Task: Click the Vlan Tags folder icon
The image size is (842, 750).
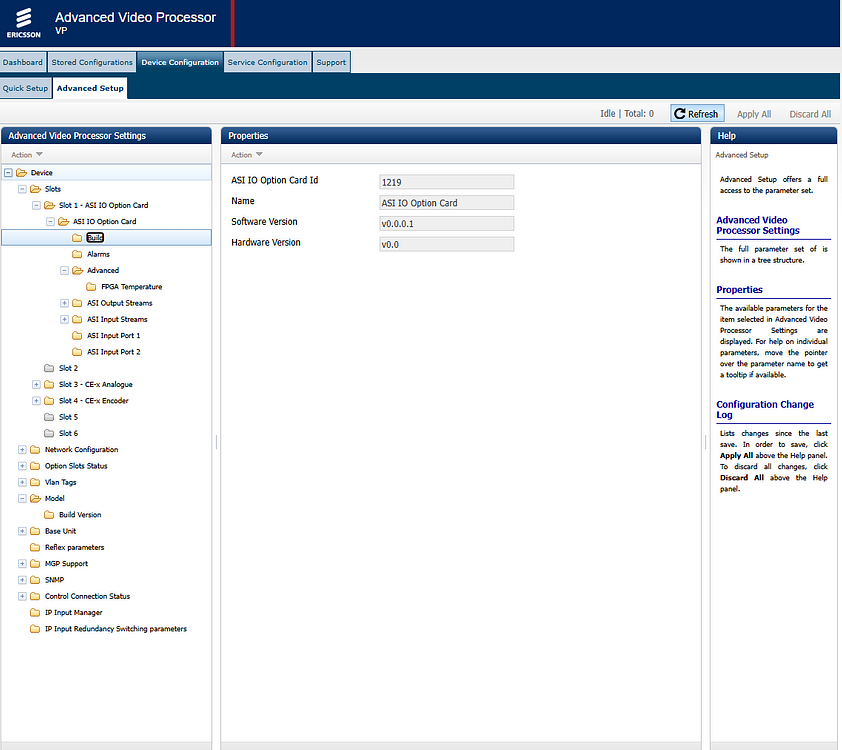Action: [35, 482]
